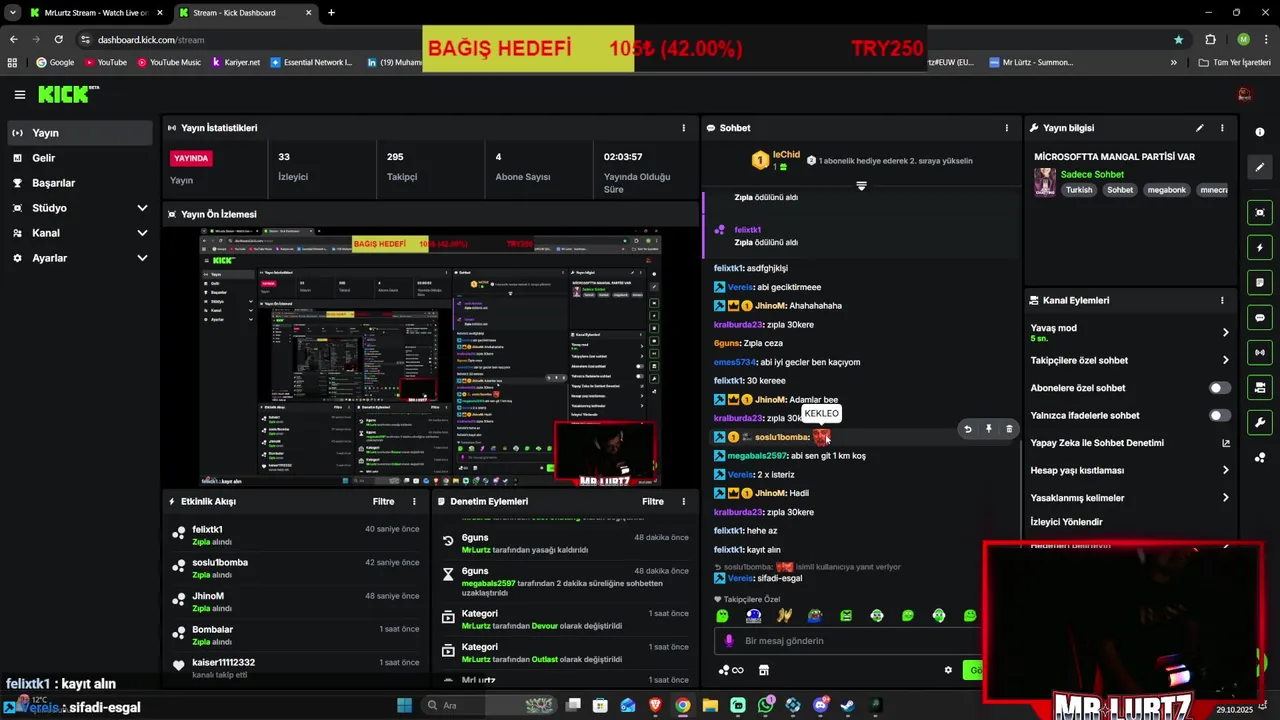
Task: Toggle Yalnızca ifadelerle sohbet switch
Action: click(1220, 415)
